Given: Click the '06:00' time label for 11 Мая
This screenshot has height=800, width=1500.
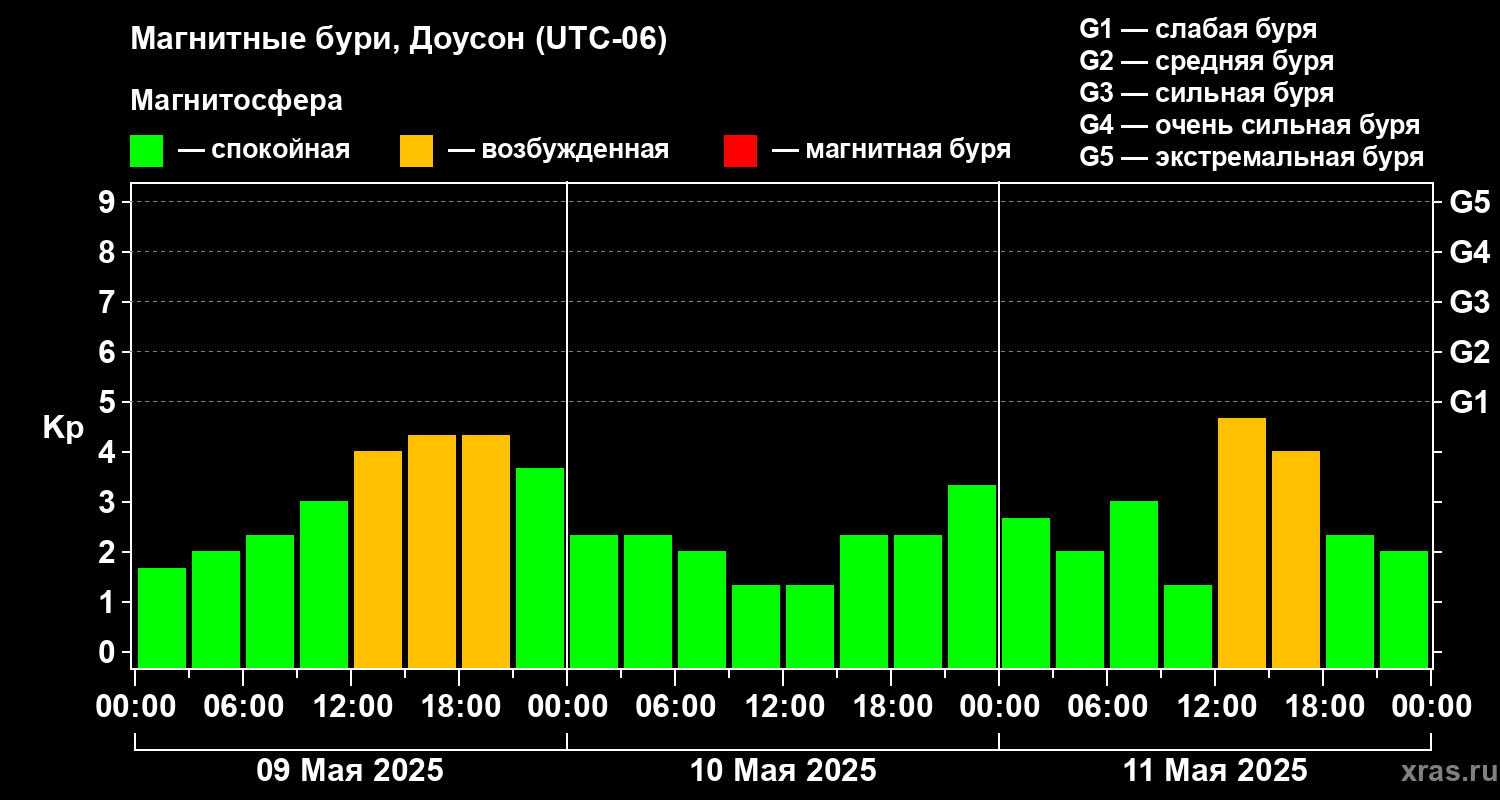Looking at the screenshot, I should [1107, 707].
